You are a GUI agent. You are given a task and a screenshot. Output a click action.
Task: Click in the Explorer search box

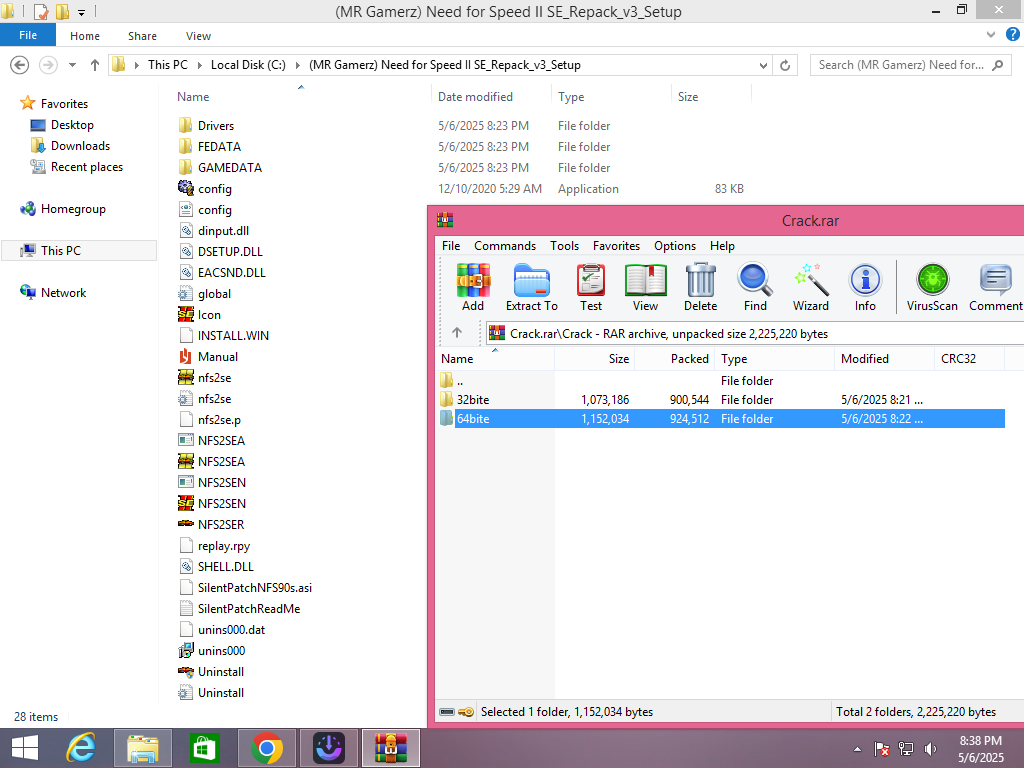[910, 65]
